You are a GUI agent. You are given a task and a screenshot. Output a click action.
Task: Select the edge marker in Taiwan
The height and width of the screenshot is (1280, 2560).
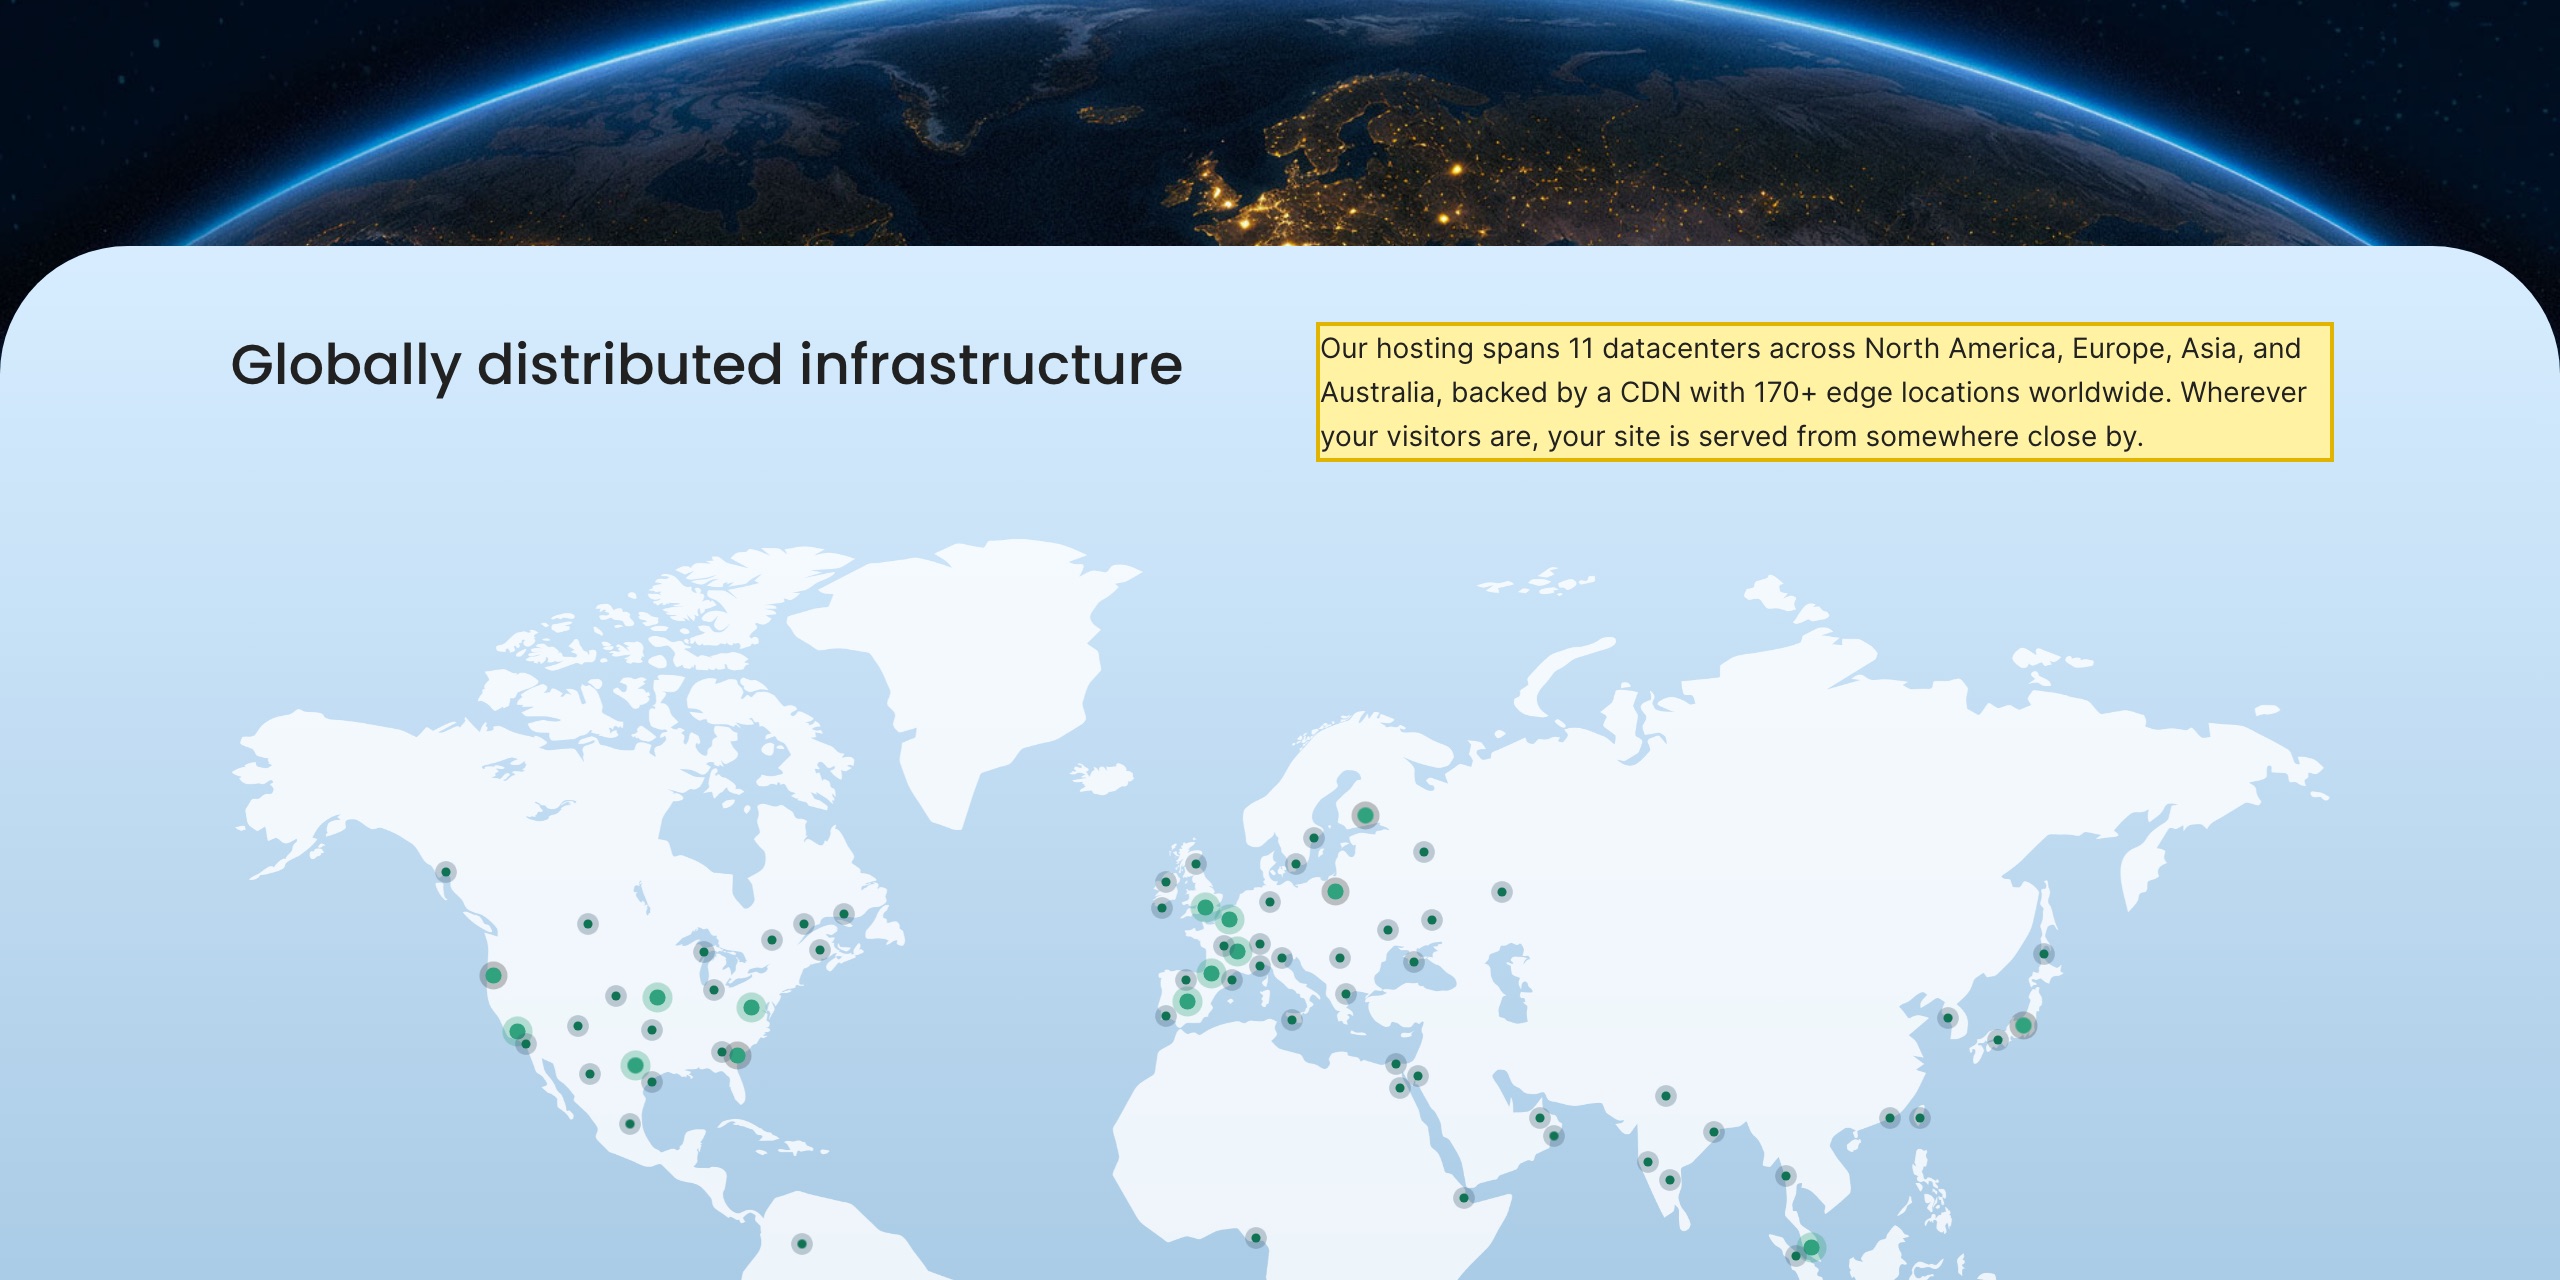(1920, 1118)
